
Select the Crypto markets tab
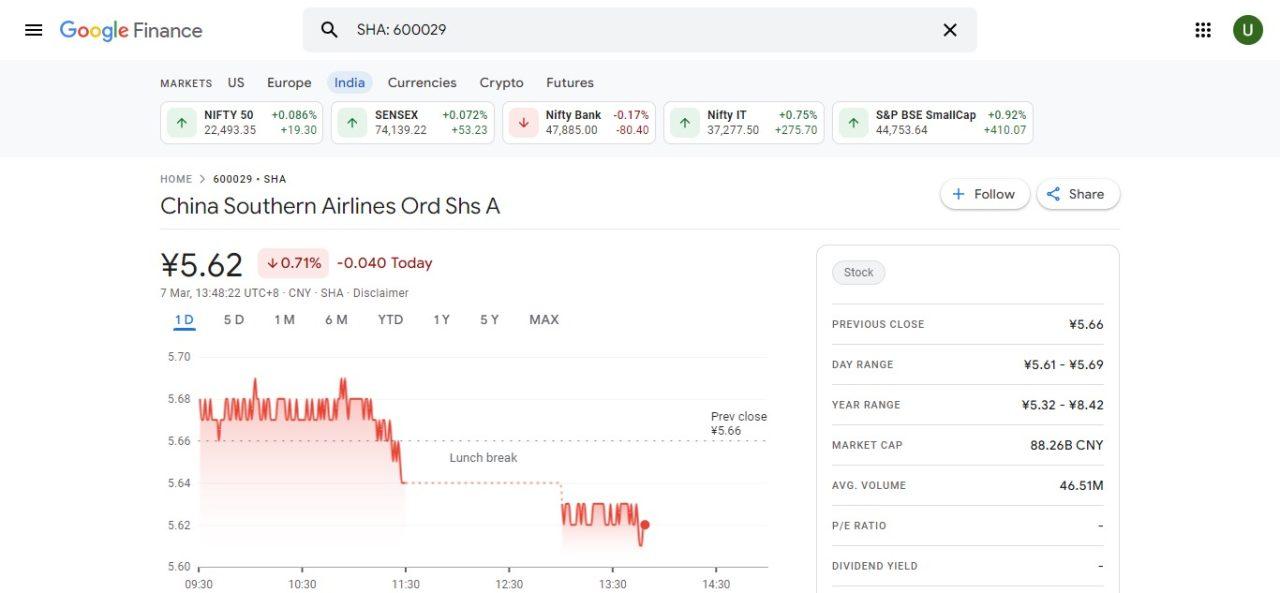pyautogui.click(x=501, y=83)
